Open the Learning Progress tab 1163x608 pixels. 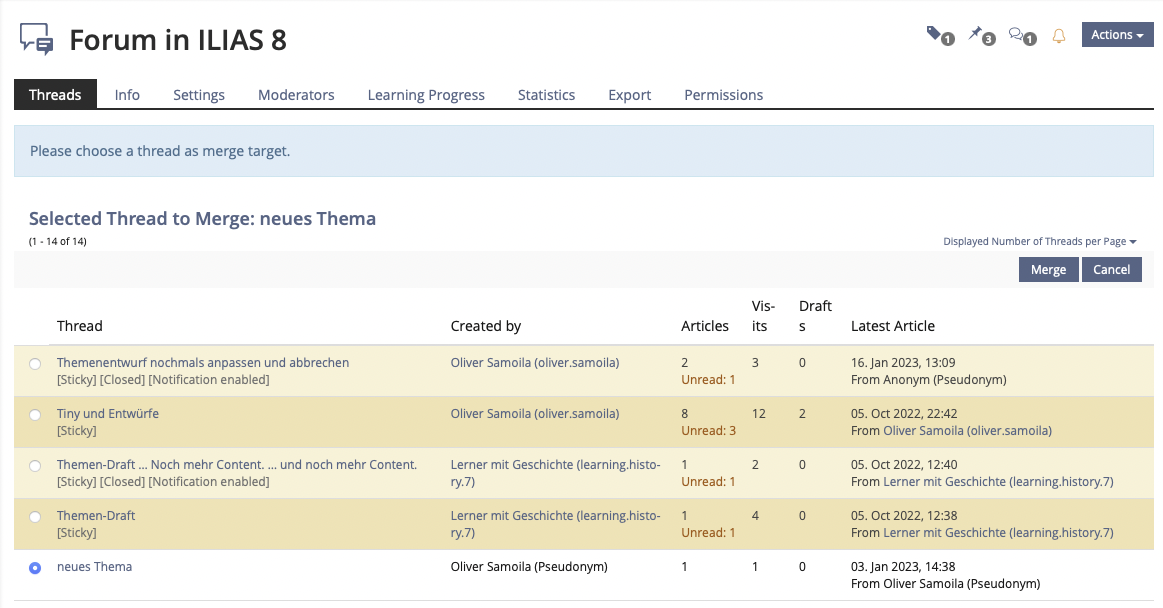click(426, 95)
